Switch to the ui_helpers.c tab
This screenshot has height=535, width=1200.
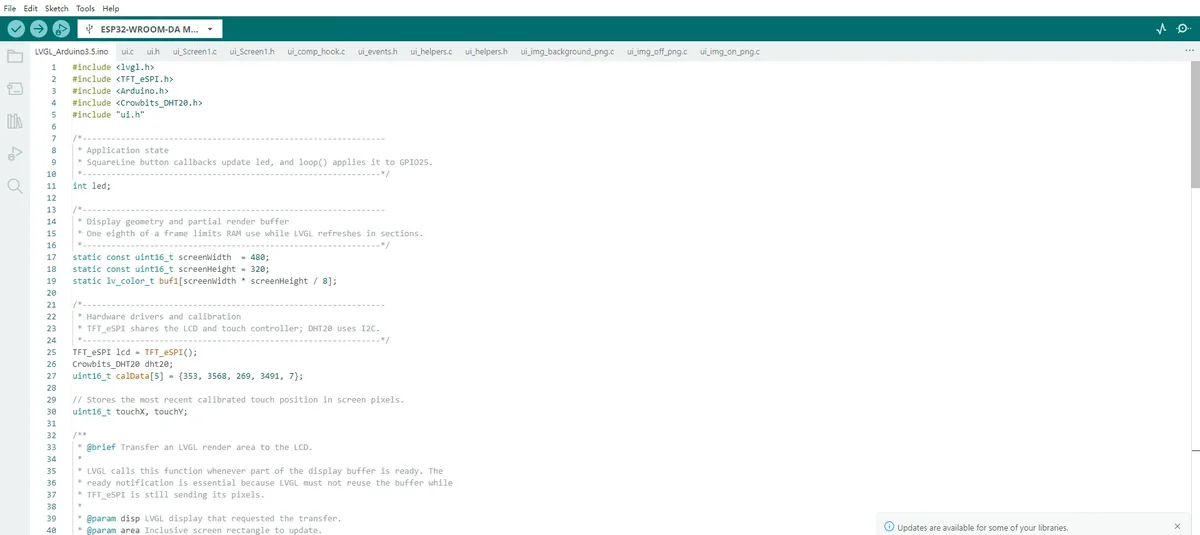pos(432,51)
